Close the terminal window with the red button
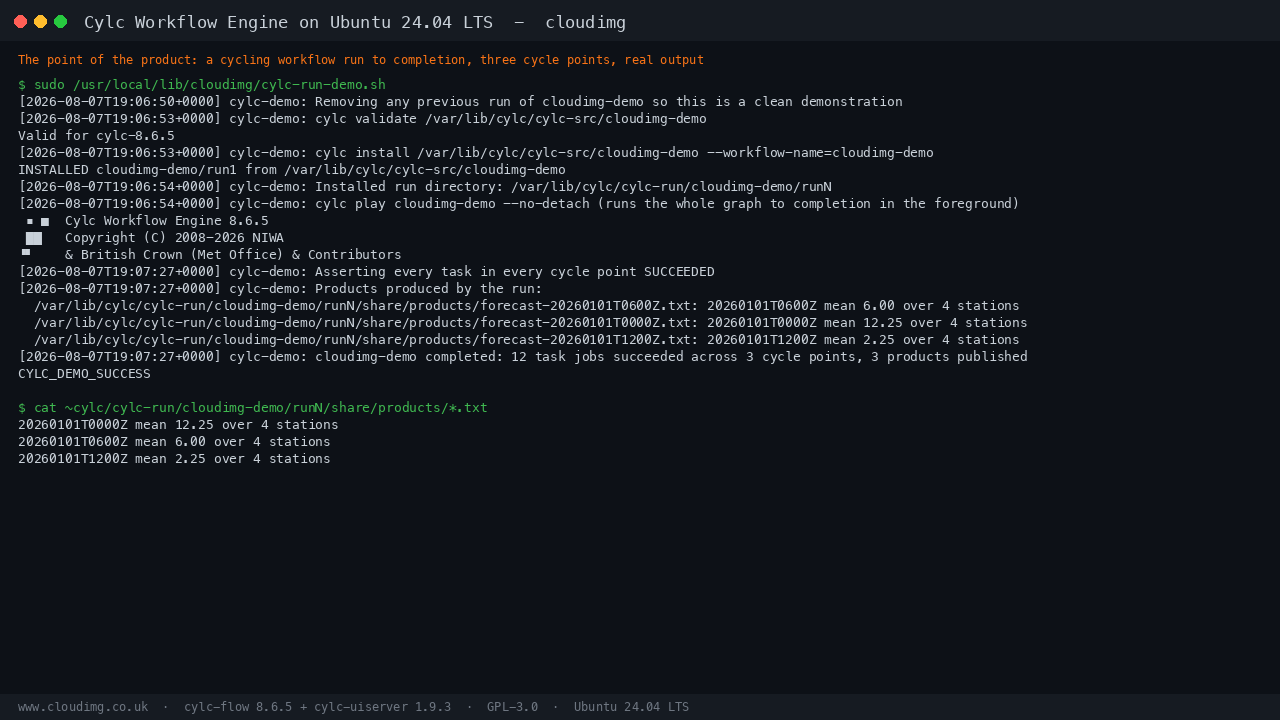This screenshot has width=1280, height=720. click(x=20, y=21)
